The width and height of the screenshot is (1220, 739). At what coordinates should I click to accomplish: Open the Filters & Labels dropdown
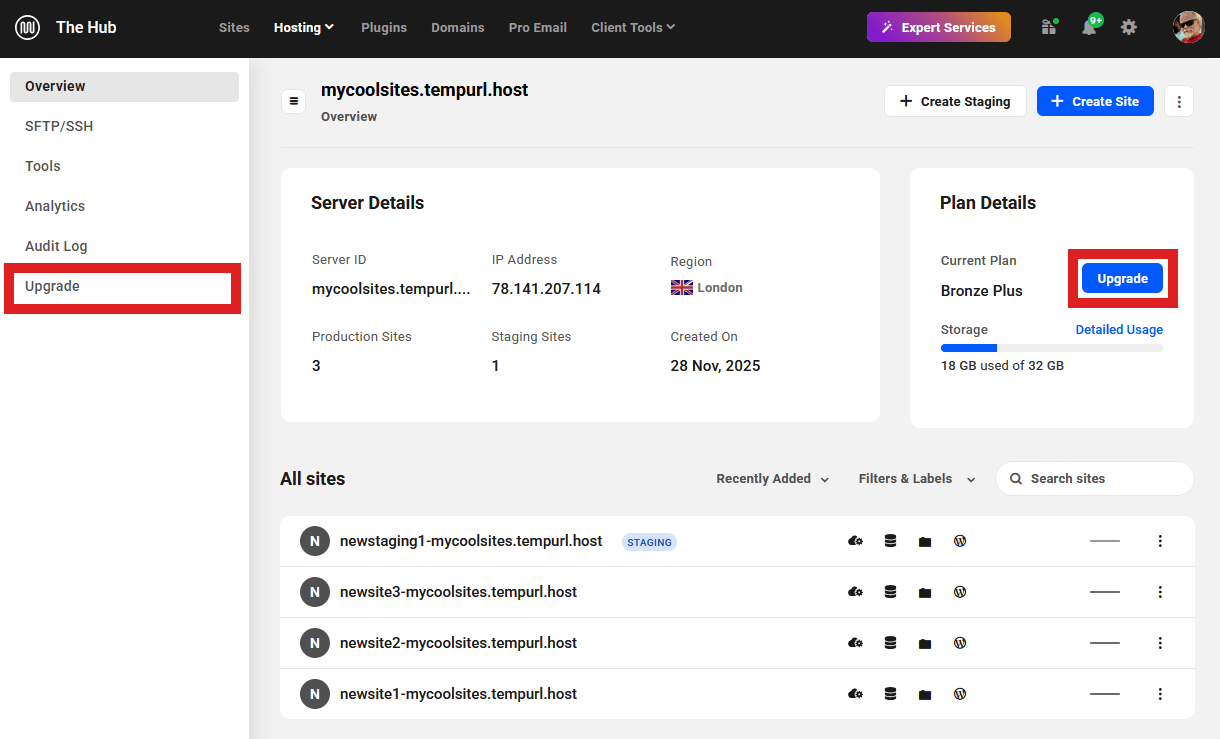pyautogui.click(x=917, y=479)
